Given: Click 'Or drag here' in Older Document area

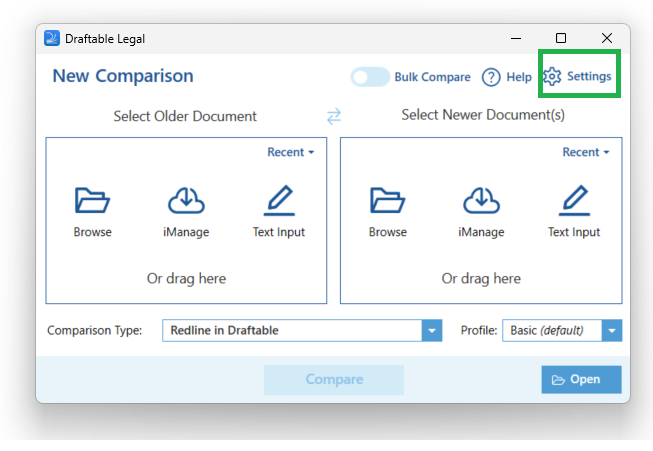Looking at the screenshot, I should click(x=186, y=278).
